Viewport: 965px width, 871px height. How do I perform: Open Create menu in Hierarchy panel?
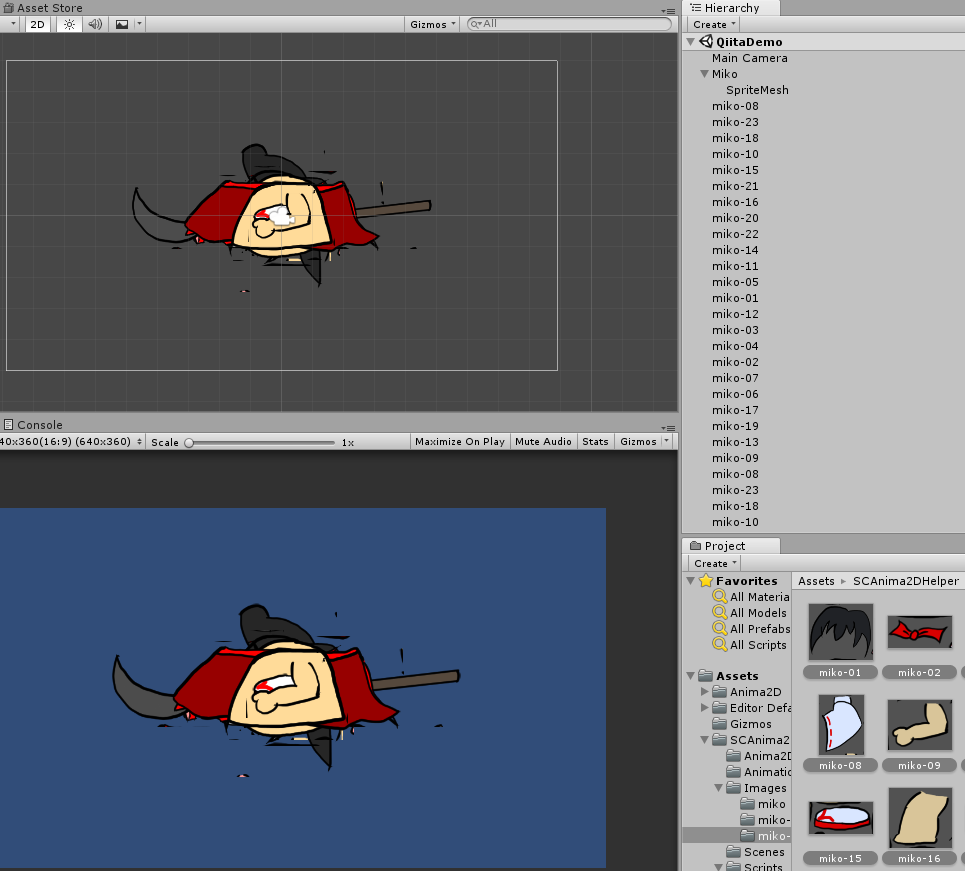pos(714,24)
